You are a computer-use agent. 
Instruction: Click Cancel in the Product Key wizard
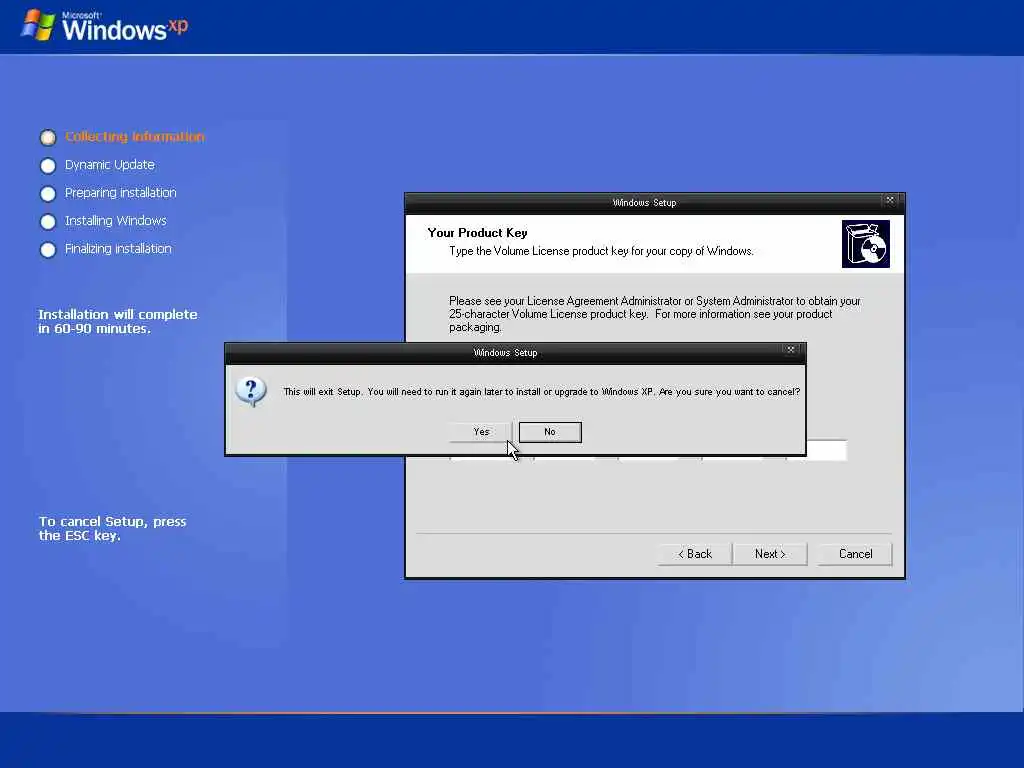pos(855,554)
